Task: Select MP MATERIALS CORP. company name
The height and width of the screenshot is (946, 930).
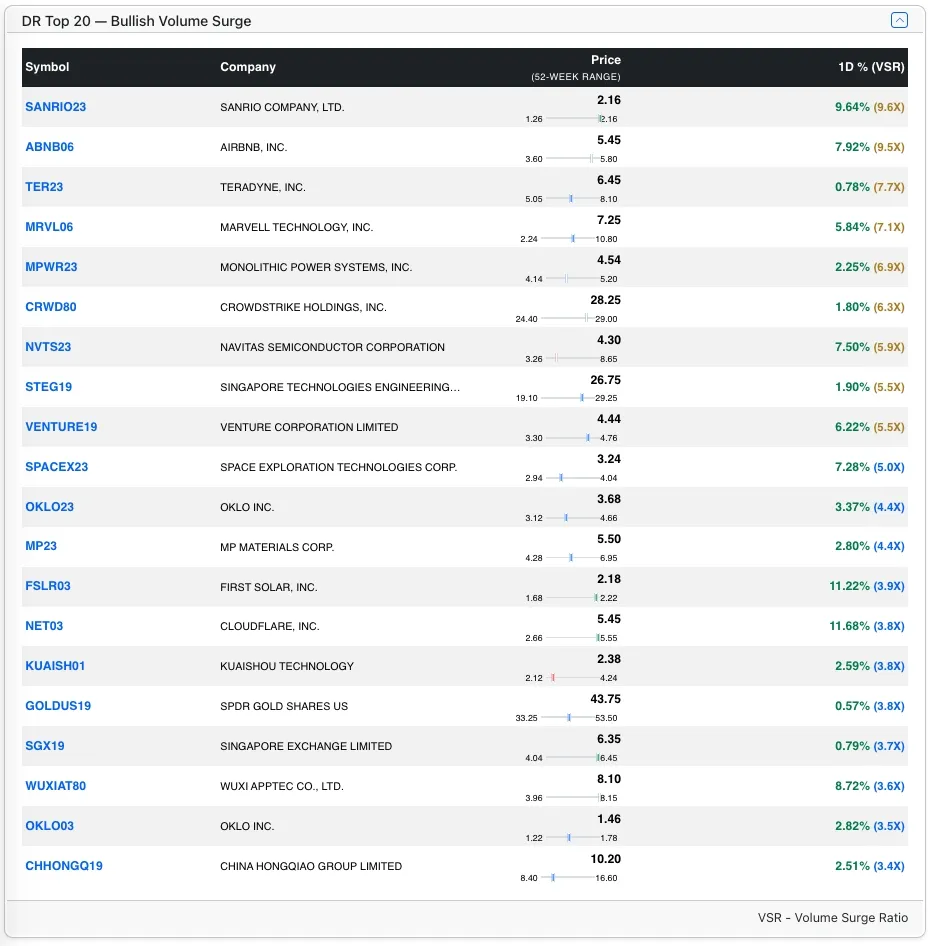Action: coord(277,547)
